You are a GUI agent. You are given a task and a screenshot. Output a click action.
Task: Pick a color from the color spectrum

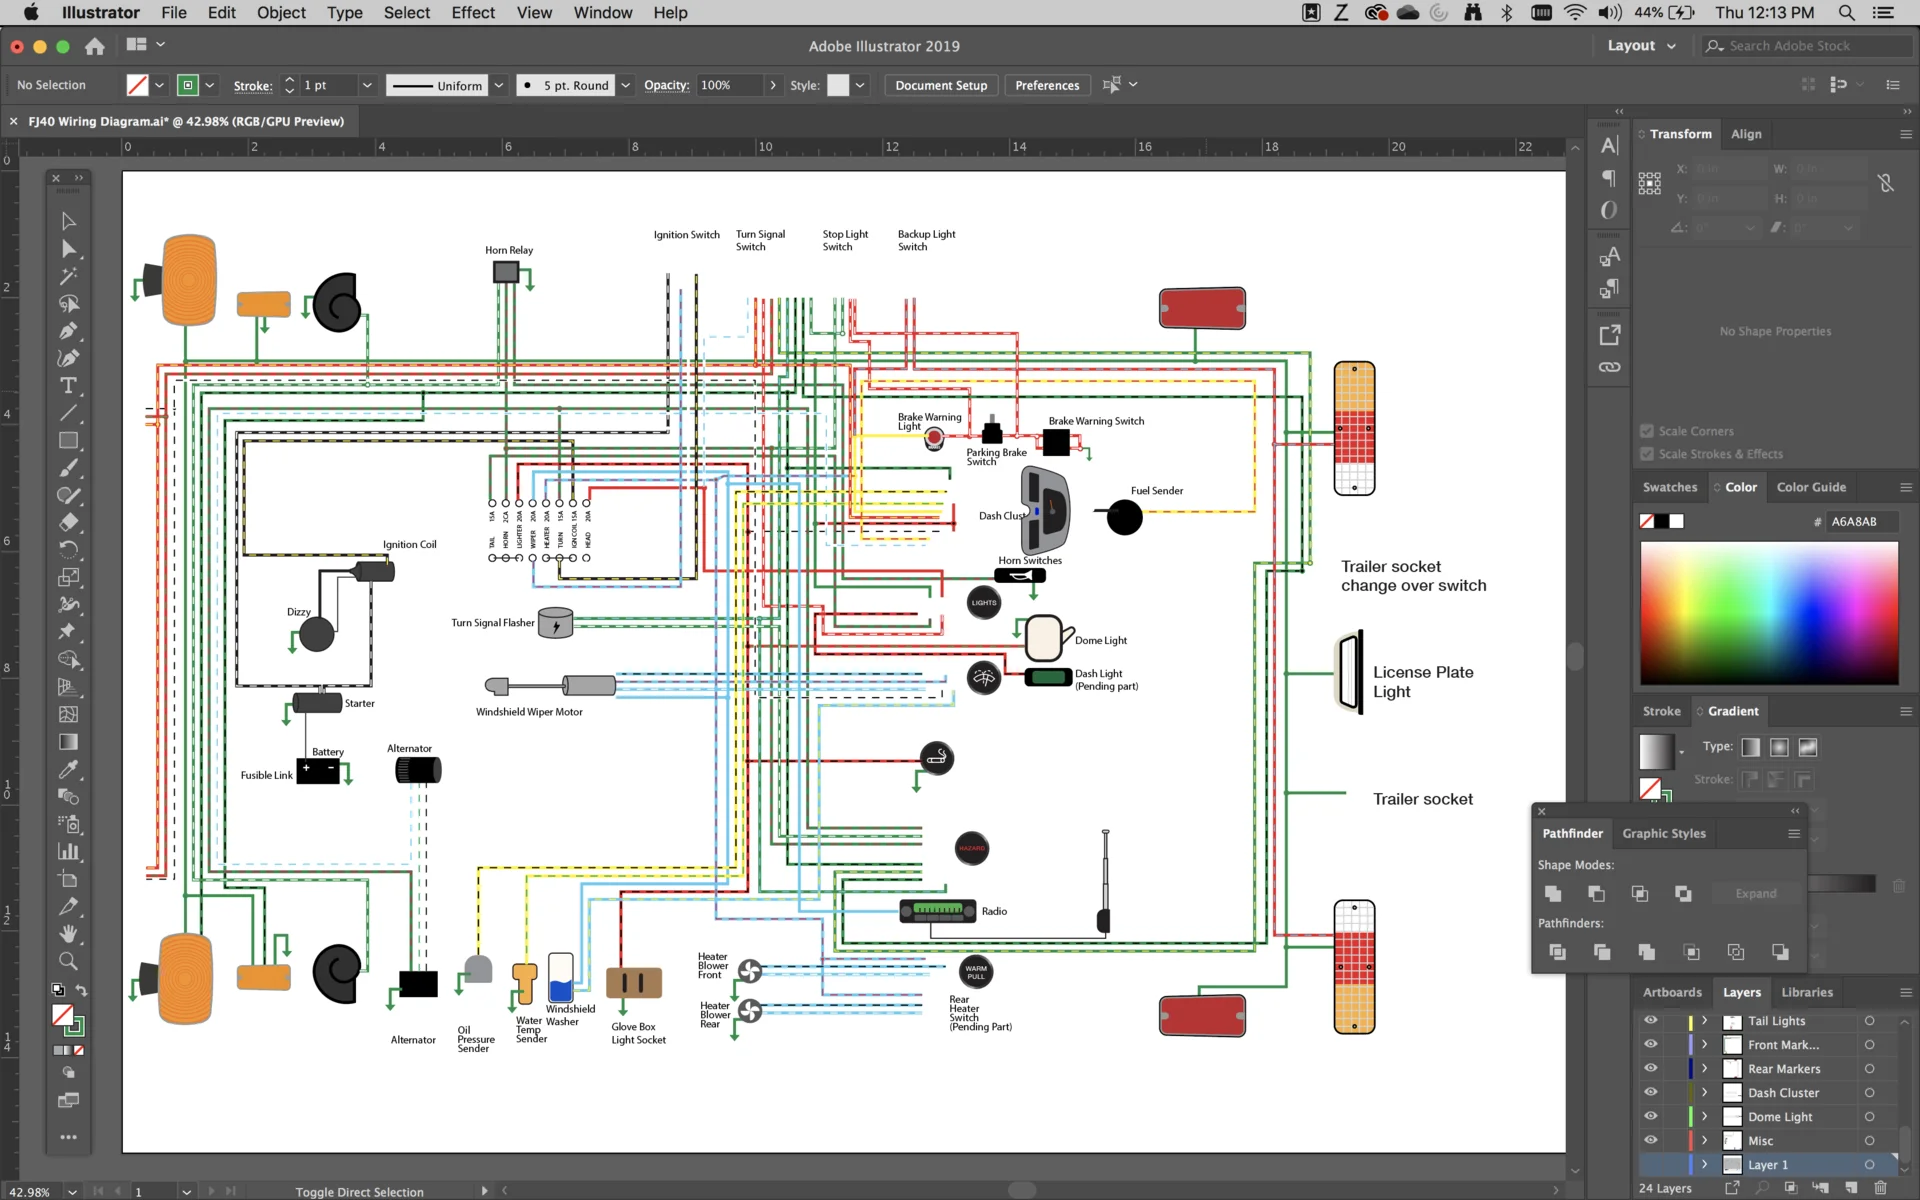[1769, 613]
